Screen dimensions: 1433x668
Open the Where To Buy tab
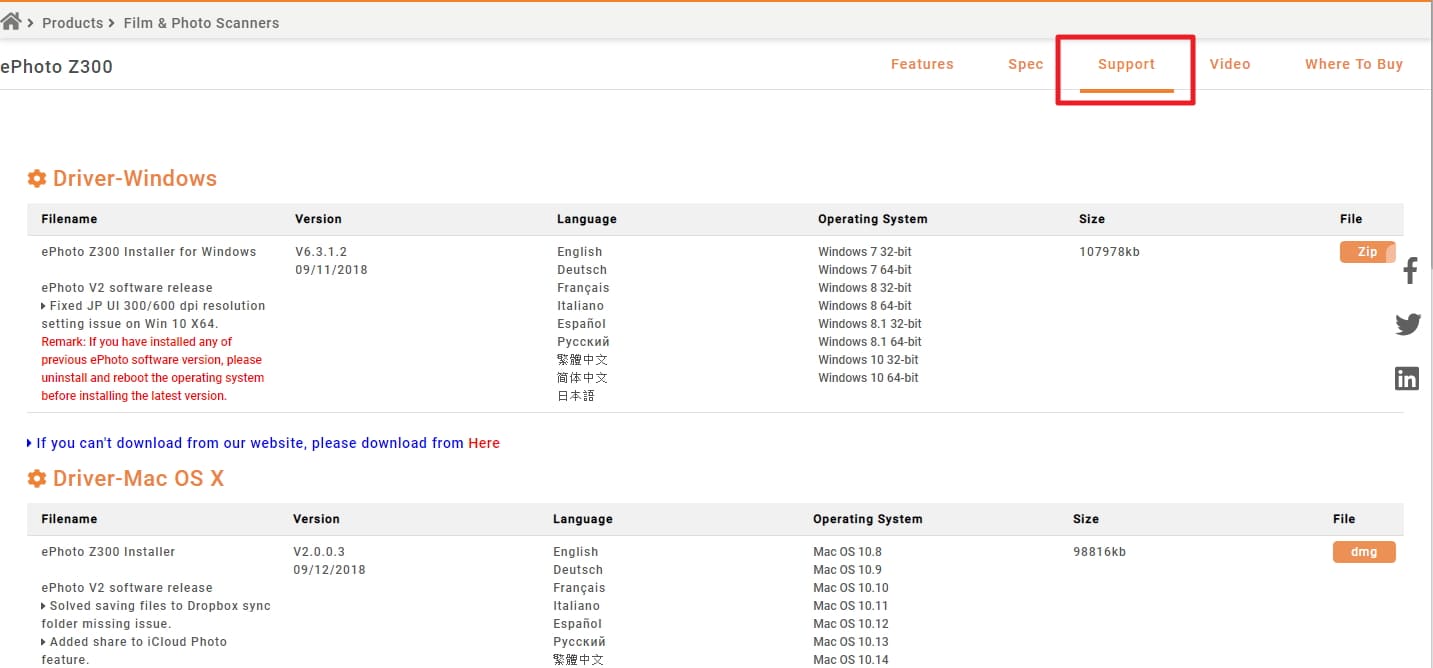[x=1354, y=64]
